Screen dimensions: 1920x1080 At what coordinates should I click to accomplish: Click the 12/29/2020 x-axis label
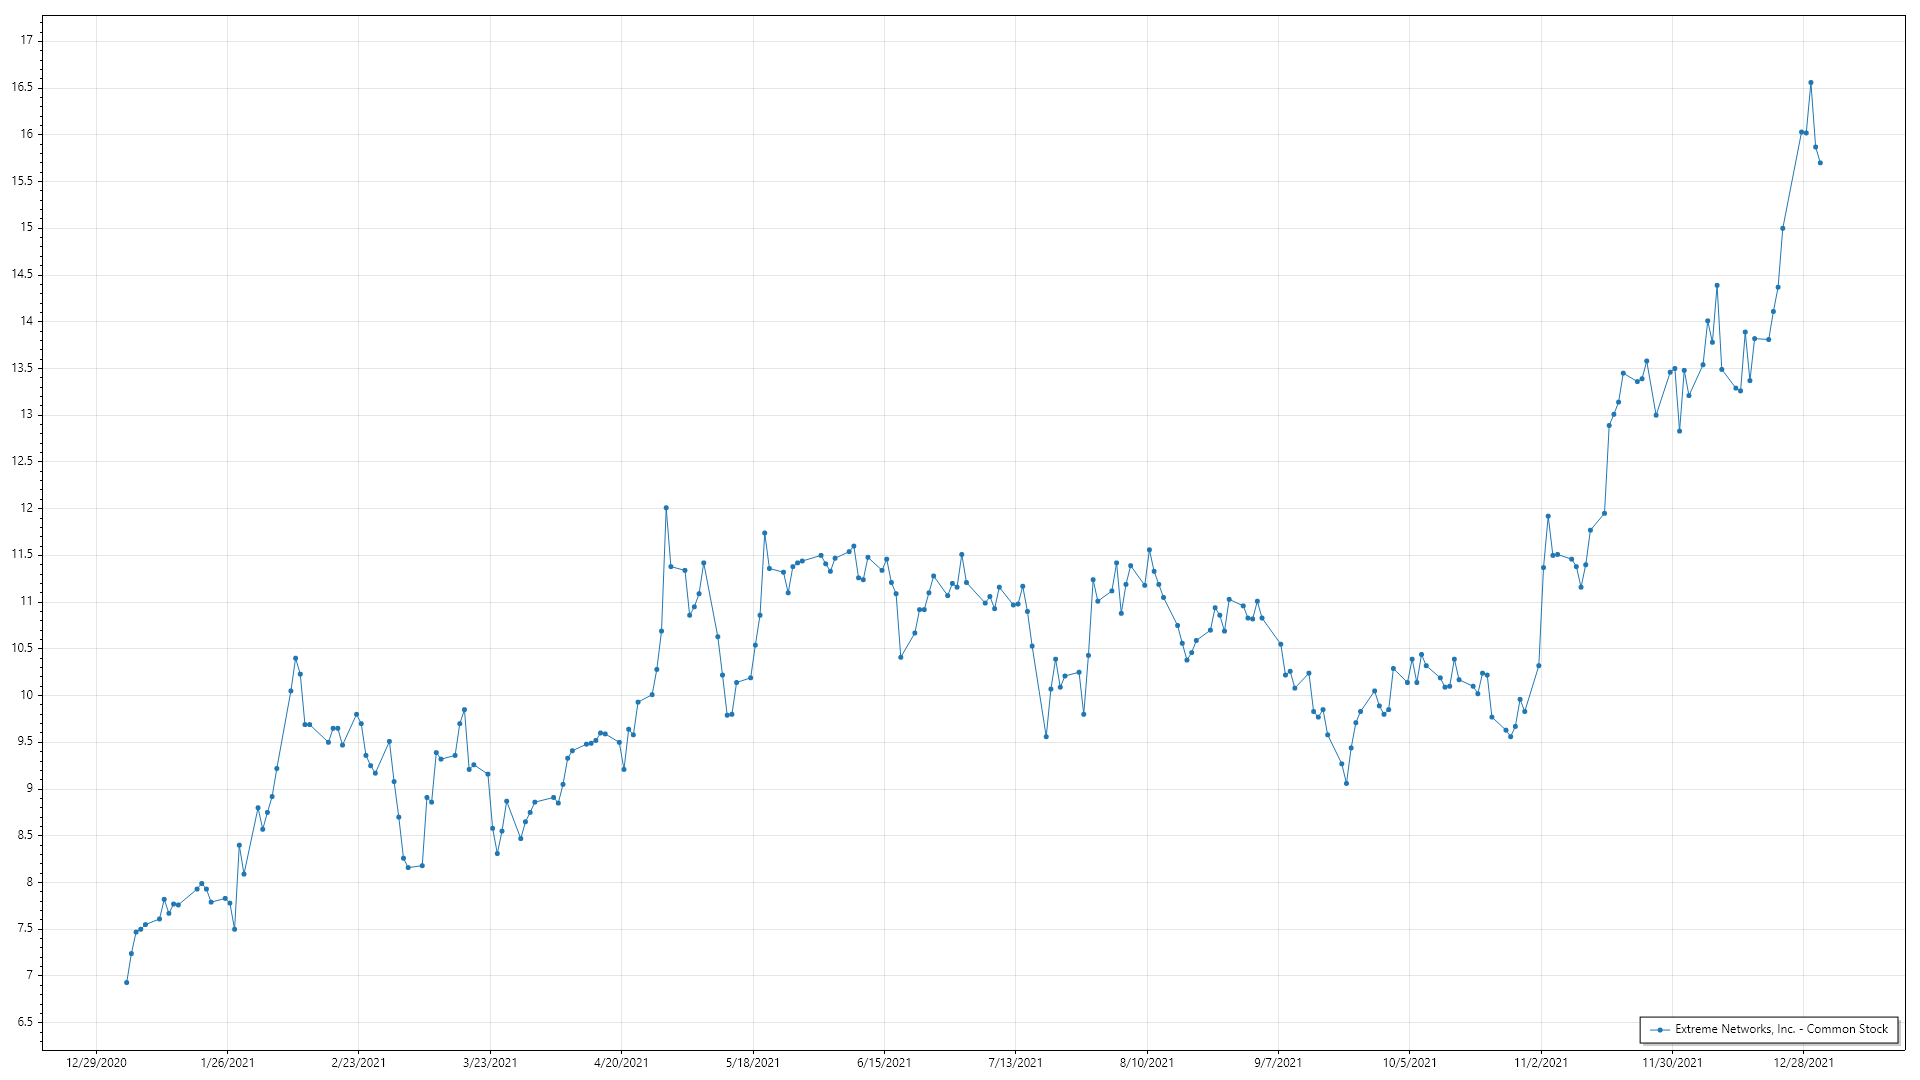click(96, 1062)
